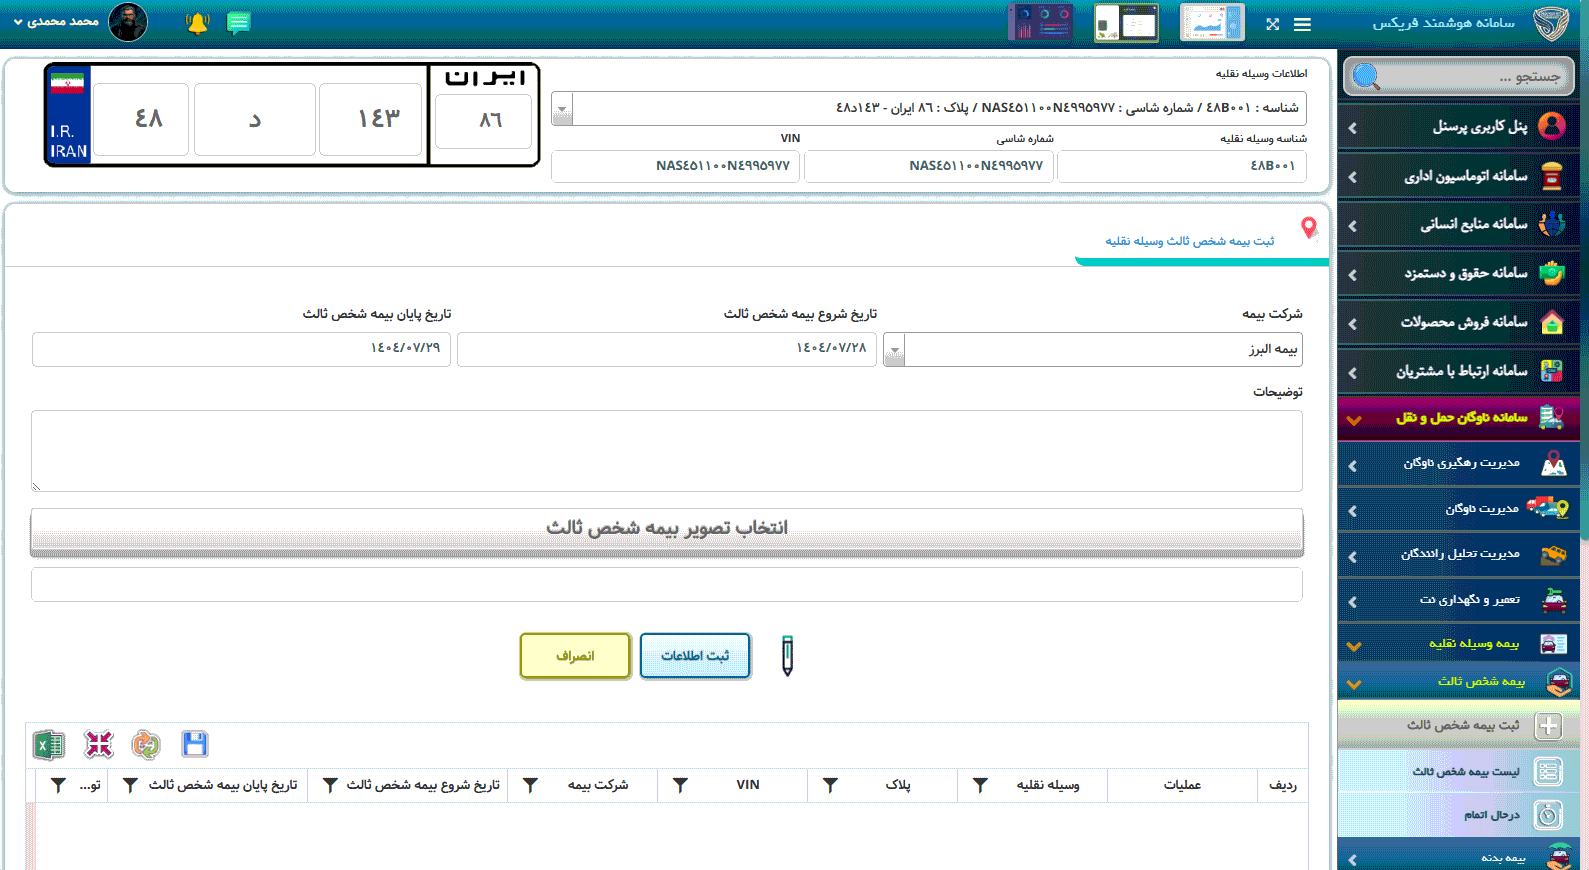Open the vehicle information dropdown arrow
Viewport: 1589px width, 870px height.
(563, 109)
